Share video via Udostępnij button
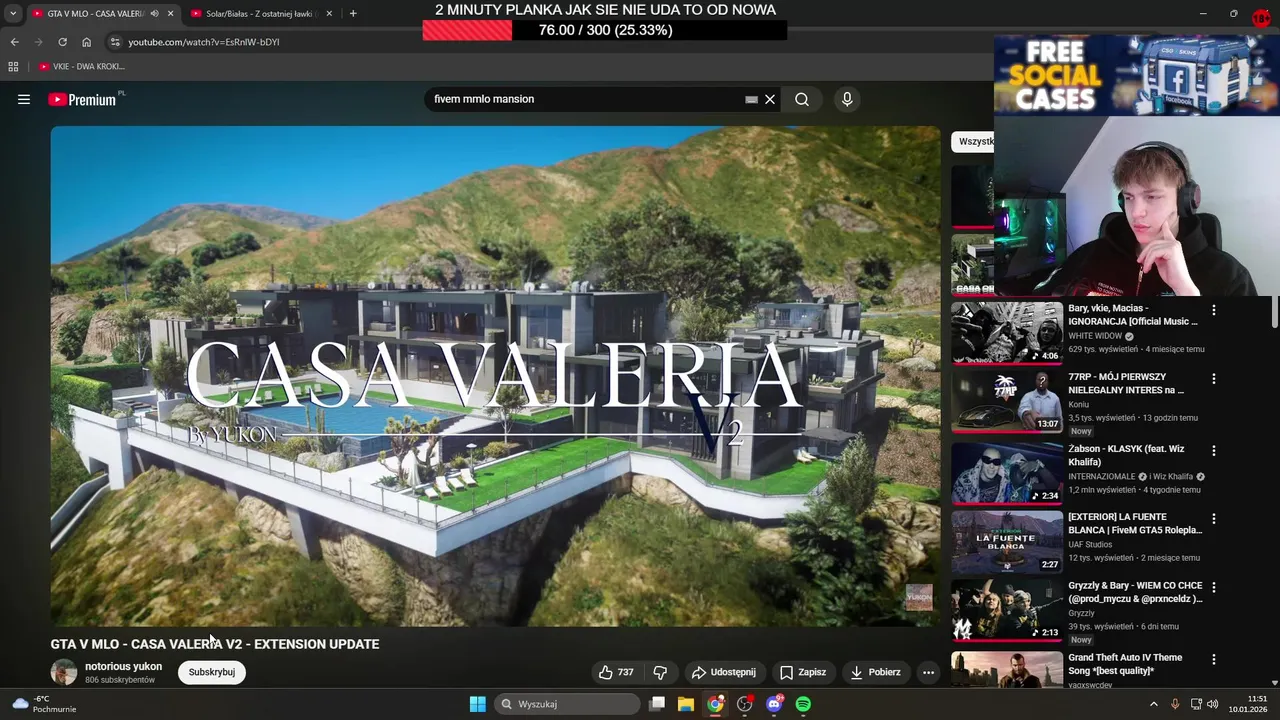1280x720 pixels. click(x=724, y=672)
